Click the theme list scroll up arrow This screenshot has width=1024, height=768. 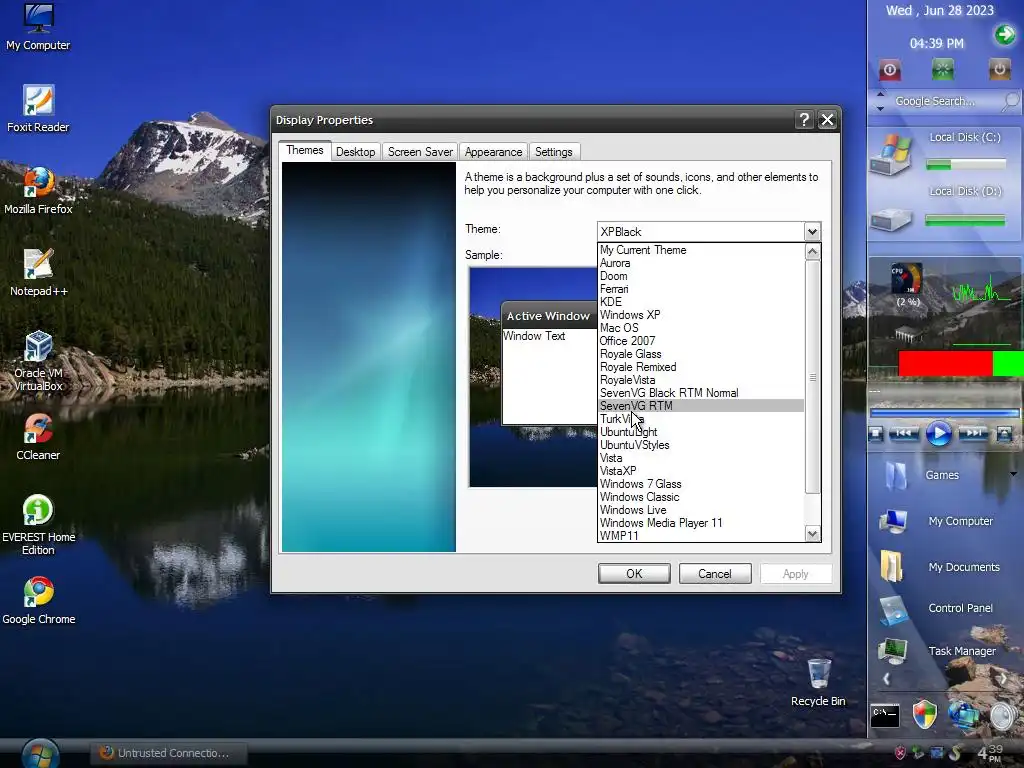(x=812, y=251)
